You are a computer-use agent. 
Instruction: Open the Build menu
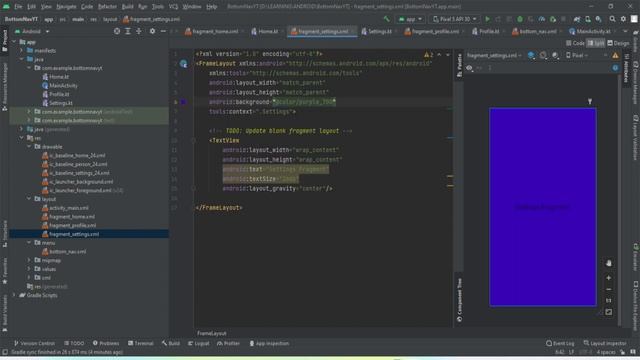(x=127, y=7)
